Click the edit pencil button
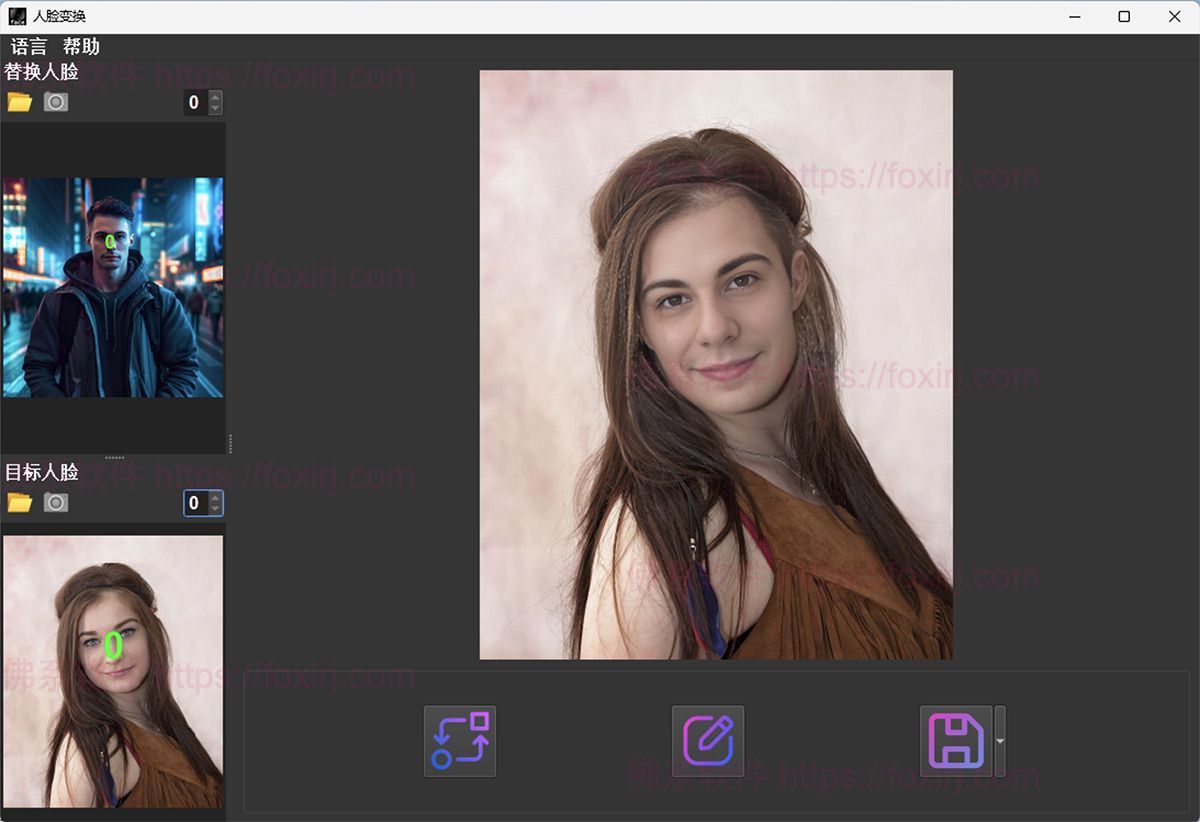The height and width of the screenshot is (822, 1200). point(708,741)
